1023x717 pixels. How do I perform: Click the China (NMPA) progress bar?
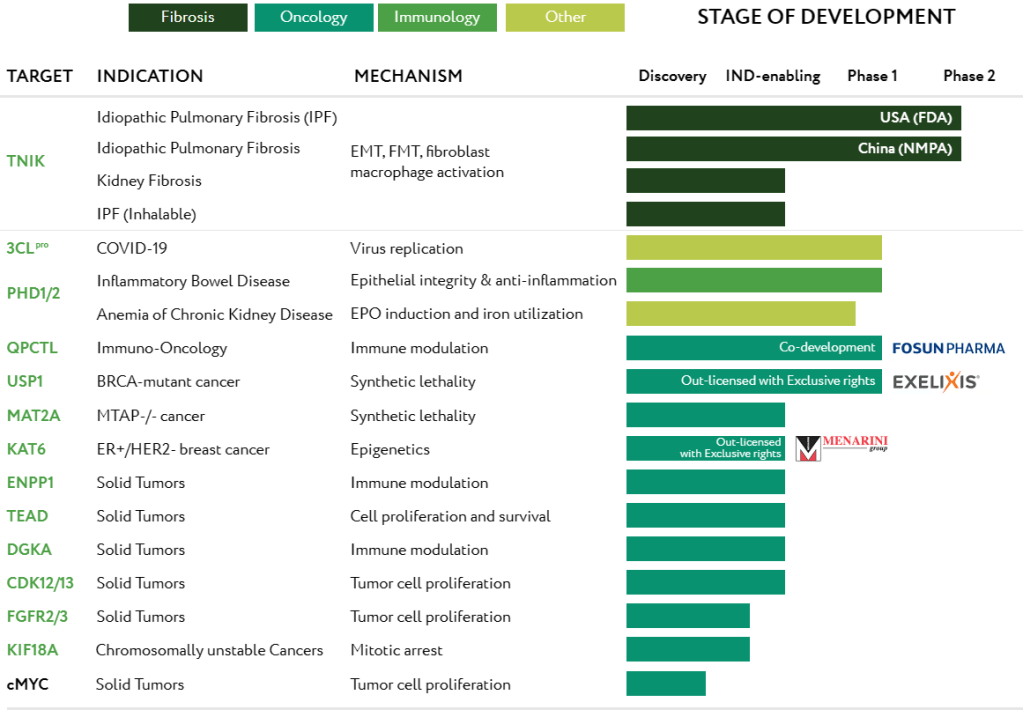[x=793, y=148]
